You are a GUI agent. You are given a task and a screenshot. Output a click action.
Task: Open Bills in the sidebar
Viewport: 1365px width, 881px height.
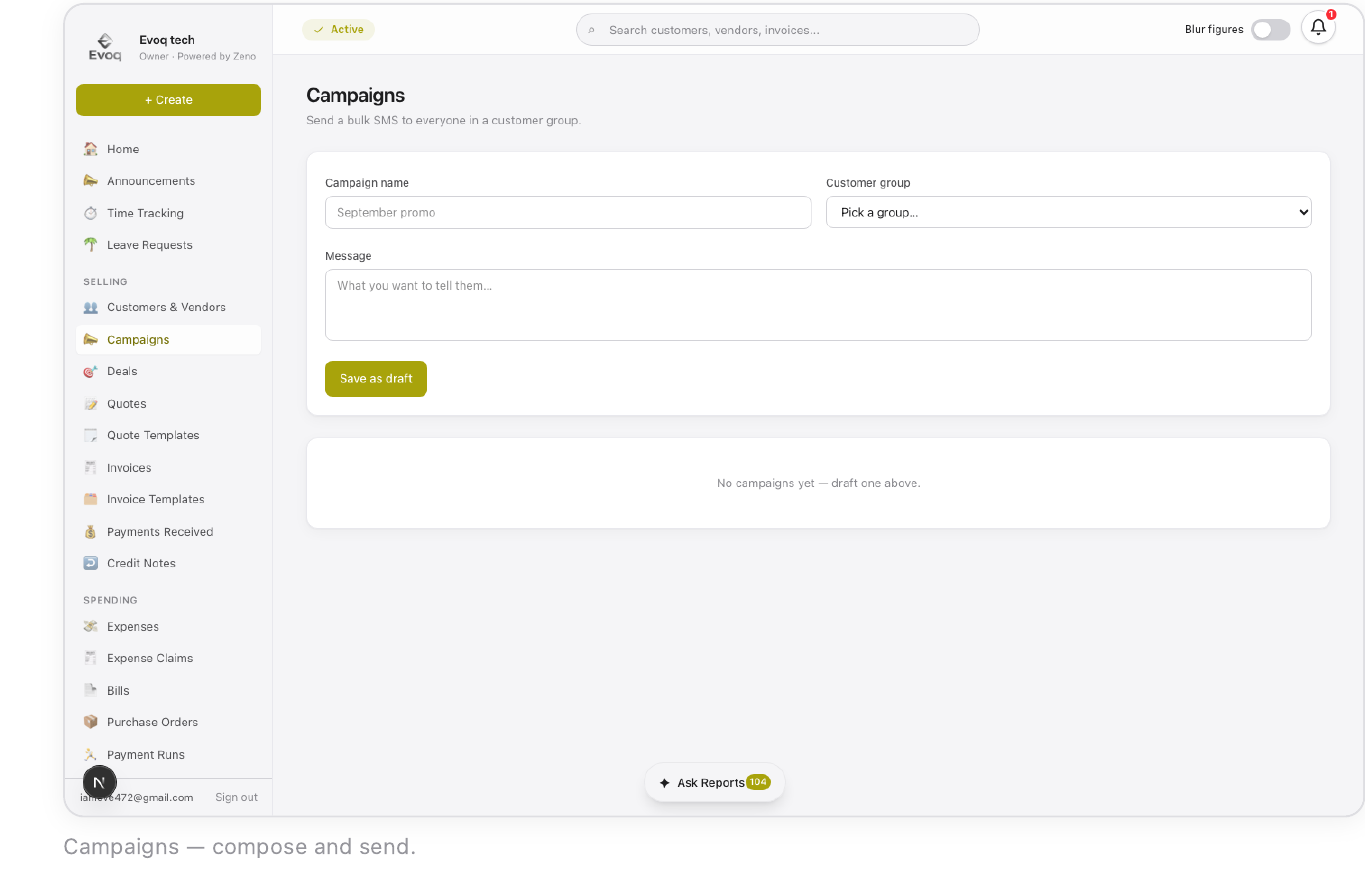[x=168, y=691]
